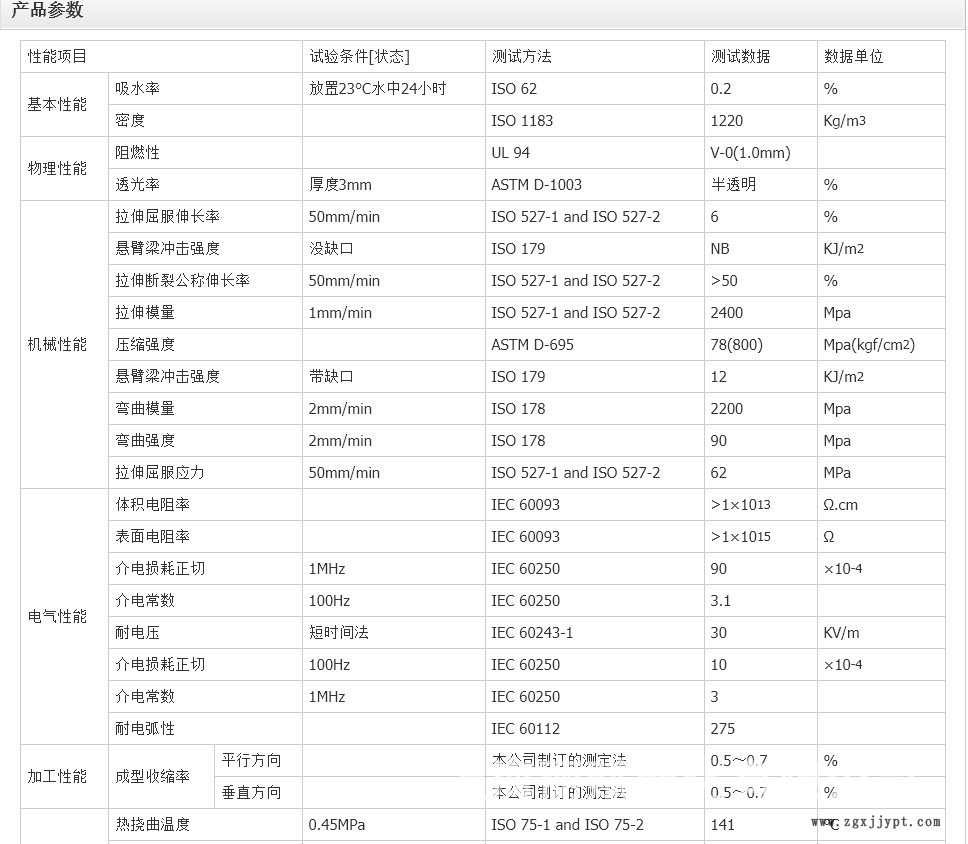Select the 热挠曲温度 row label
Screen dimensions: 968x844
[x=152, y=825]
